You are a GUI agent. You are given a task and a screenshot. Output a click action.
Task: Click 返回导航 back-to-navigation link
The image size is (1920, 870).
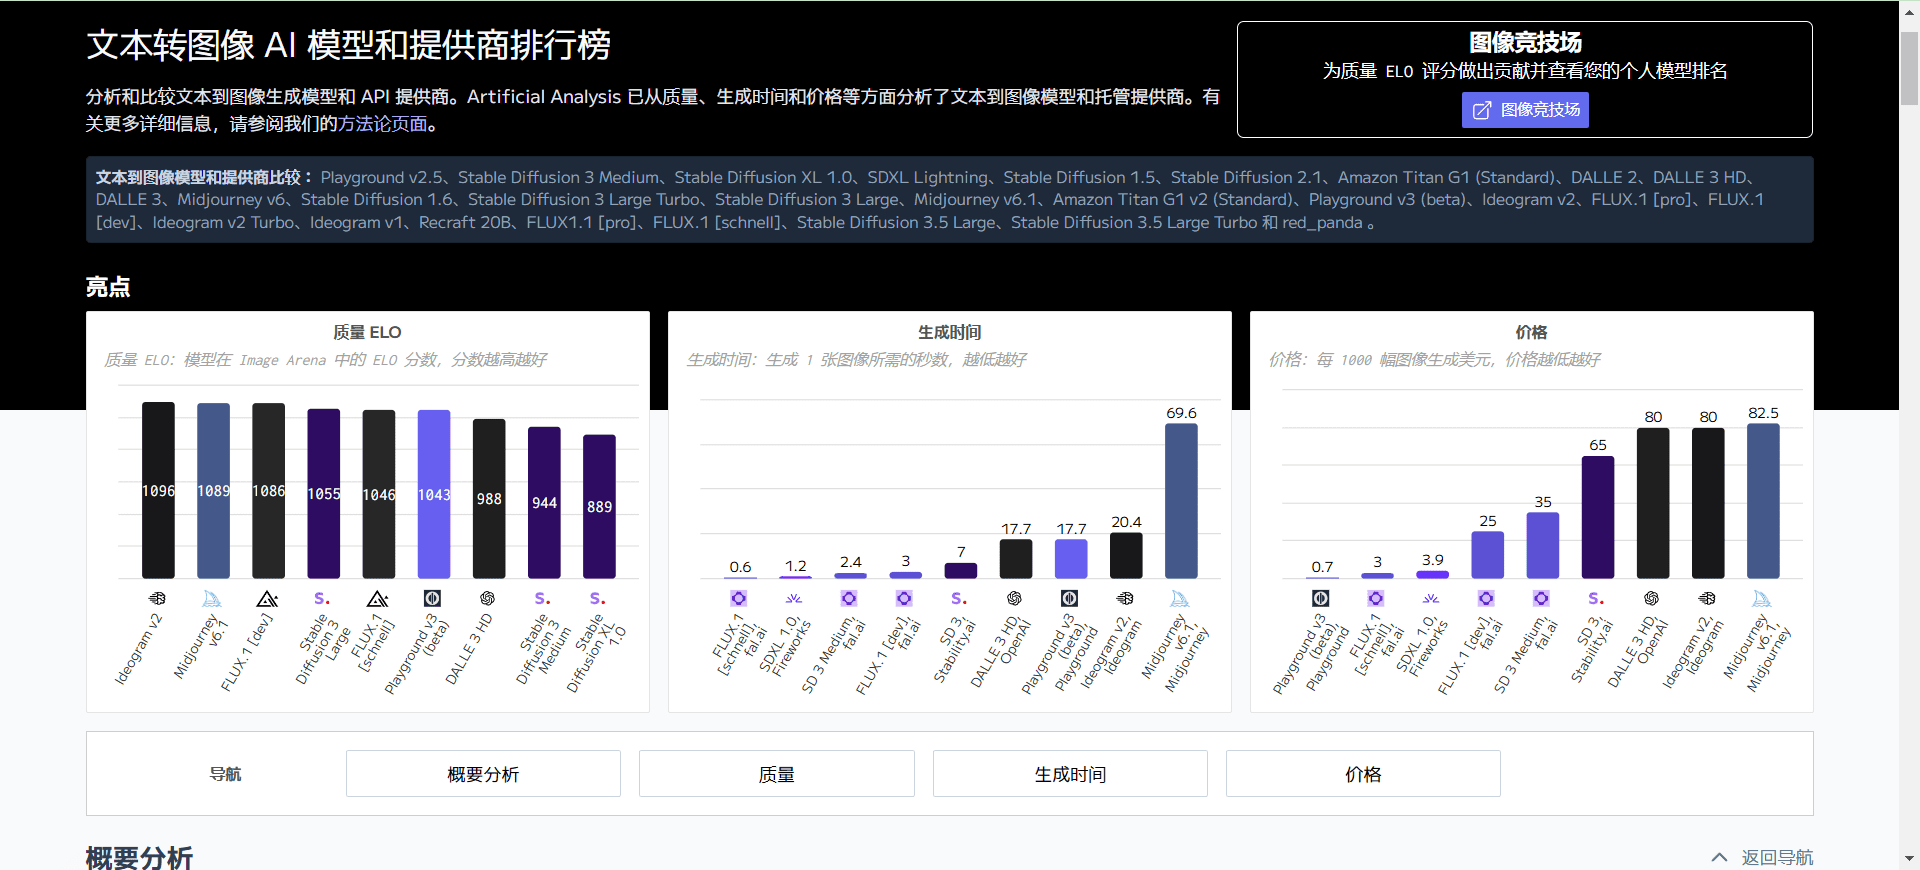(x=1777, y=857)
